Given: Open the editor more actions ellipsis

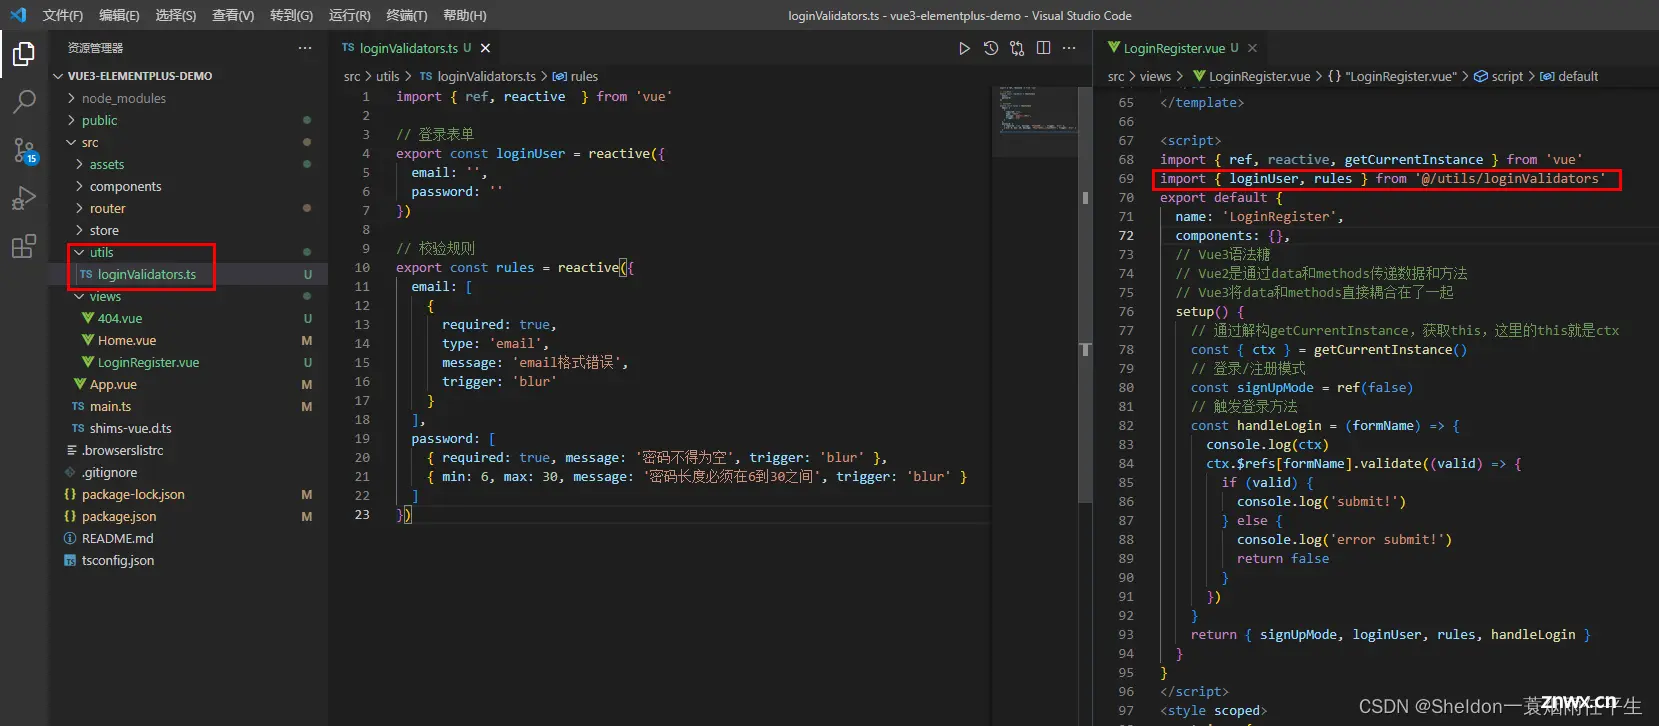Looking at the screenshot, I should pyautogui.click(x=1069, y=48).
